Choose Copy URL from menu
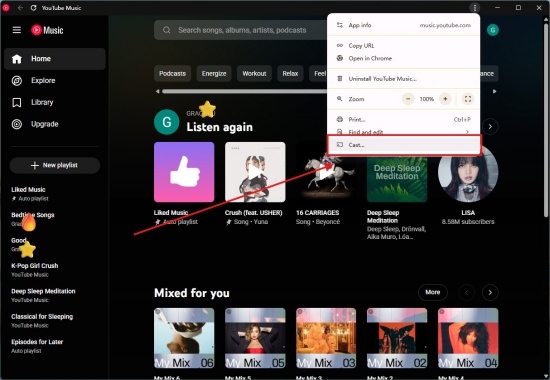This screenshot has width=550, height=380. (x=403, y=46)
